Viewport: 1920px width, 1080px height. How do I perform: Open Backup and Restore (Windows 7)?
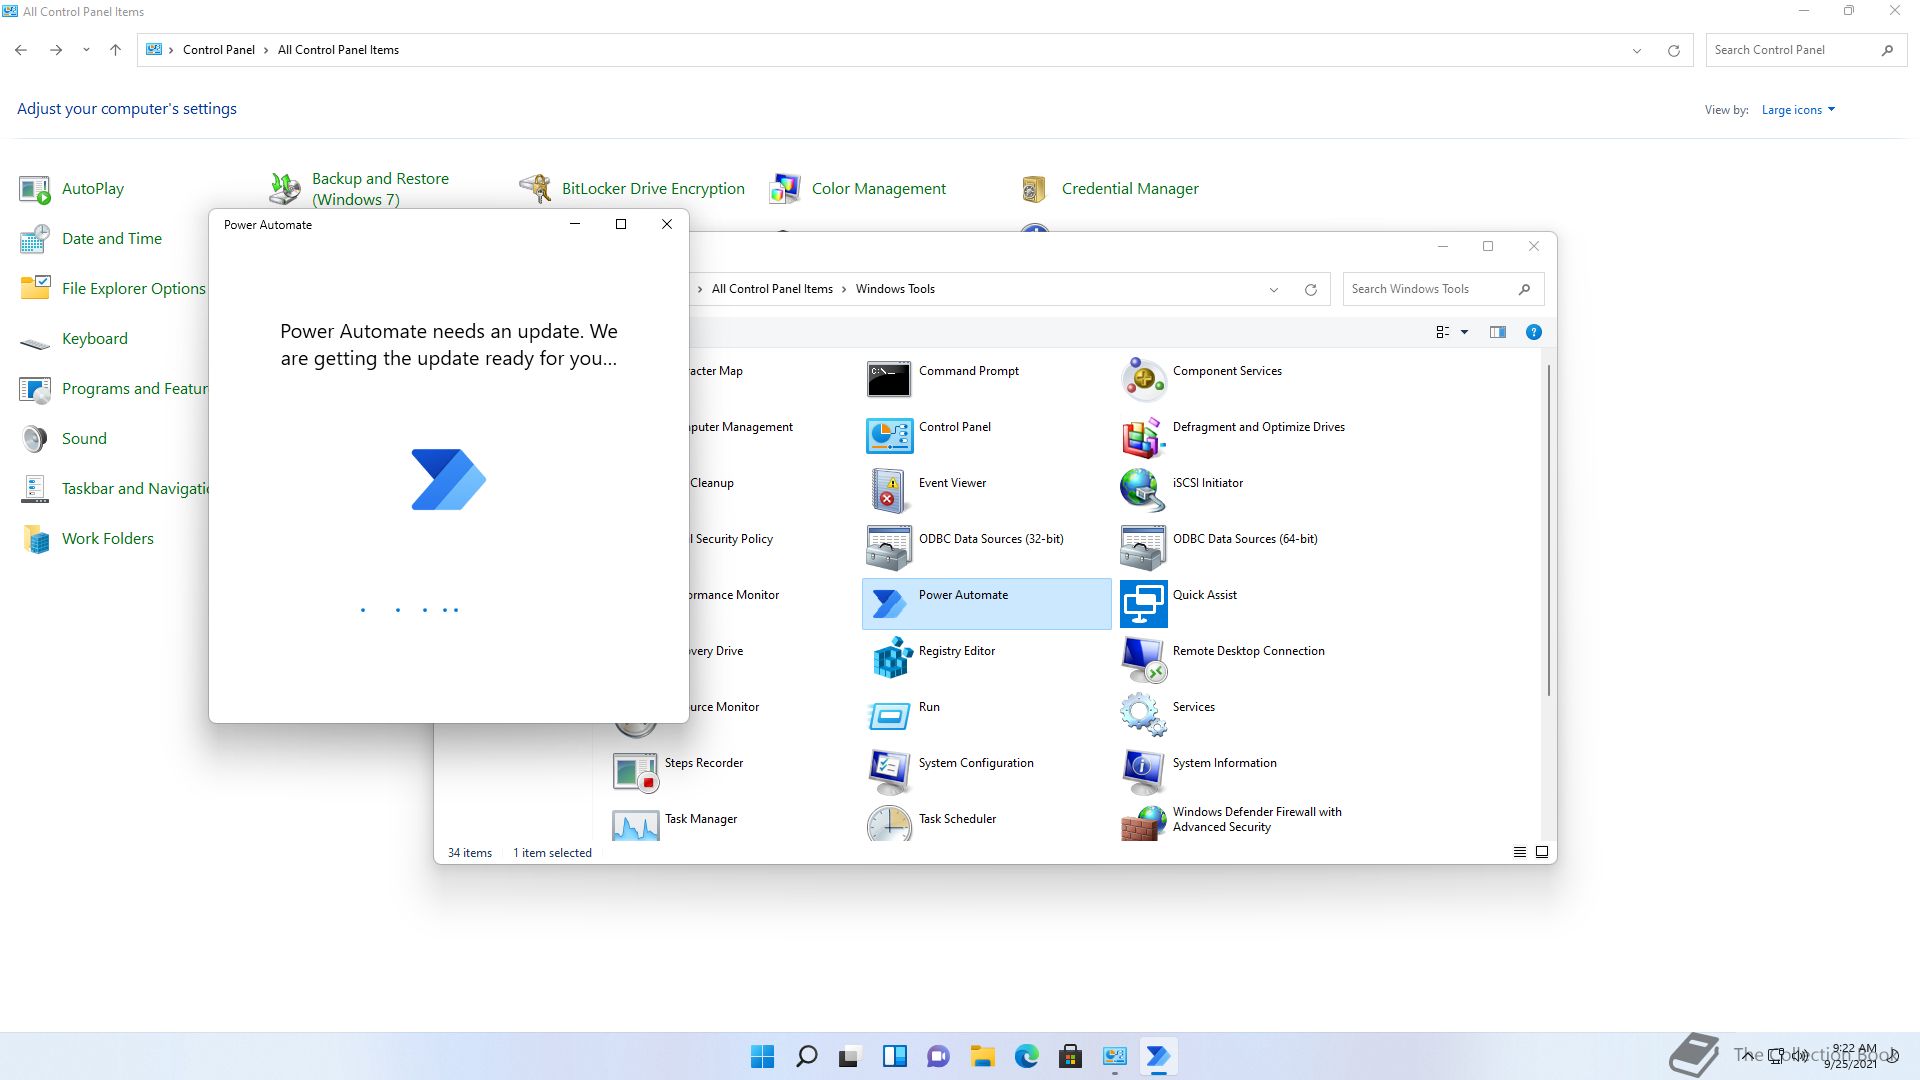pos(360,189)
